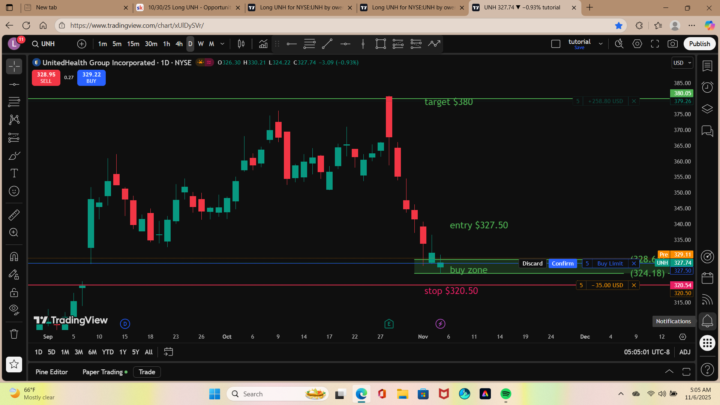
Task: Expand the tutorial layout dropdown
Action: click(x=600, y=44)
